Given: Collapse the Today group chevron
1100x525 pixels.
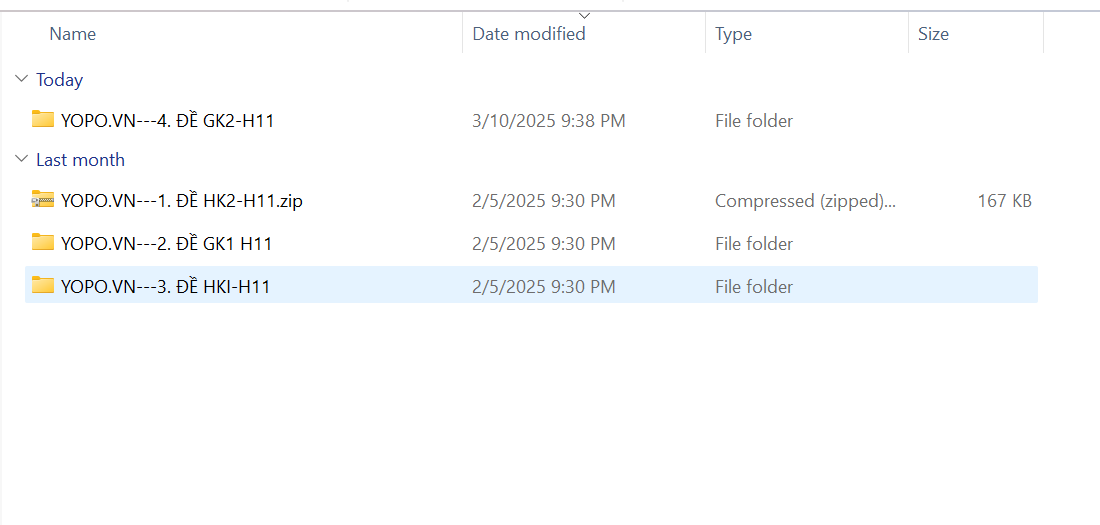Looking at the screenshot, I should pyautogui.click(x=21, y=80).
